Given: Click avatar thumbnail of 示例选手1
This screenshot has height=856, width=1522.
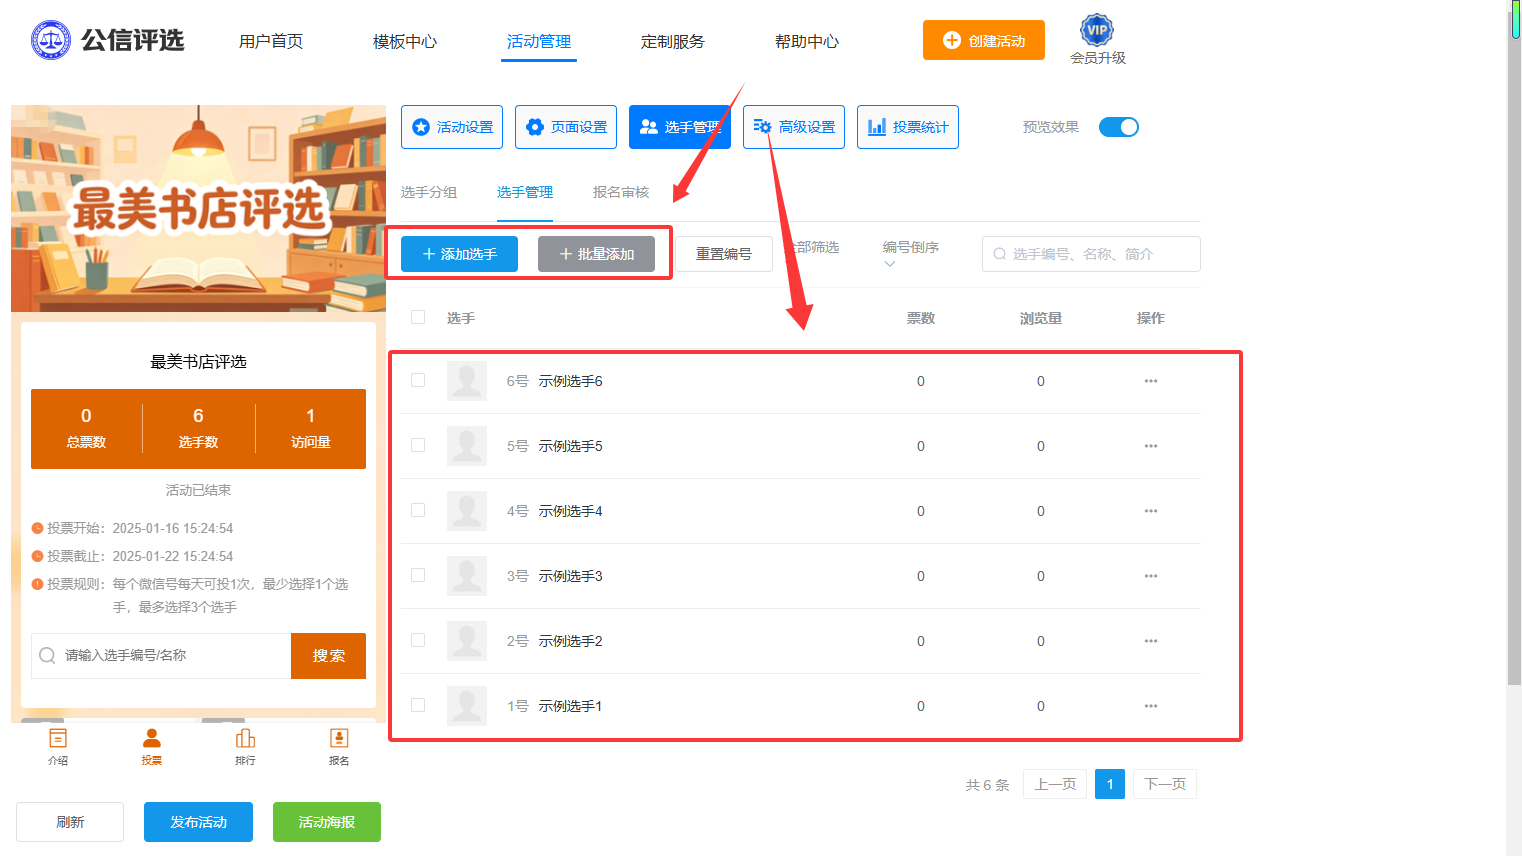Looking at the screenshot, I should pyautogui.click(x=467, y=706).
